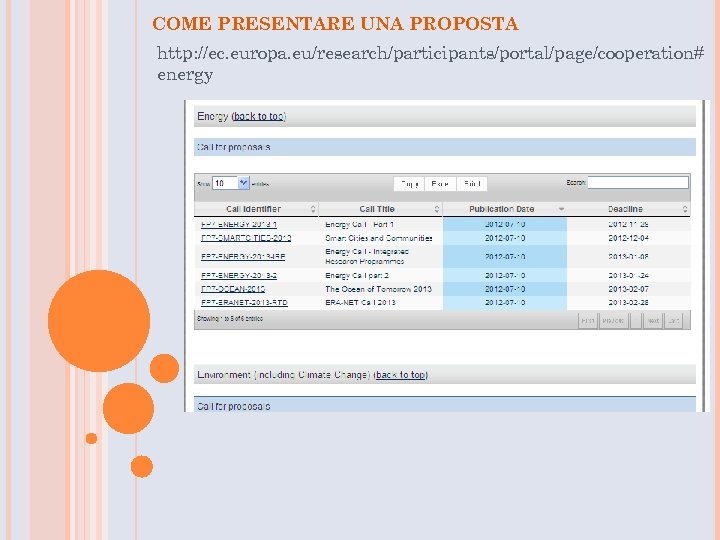Screen dimensions: 720x540
Task: Click the Print button above the table
Action: (472, 184)
